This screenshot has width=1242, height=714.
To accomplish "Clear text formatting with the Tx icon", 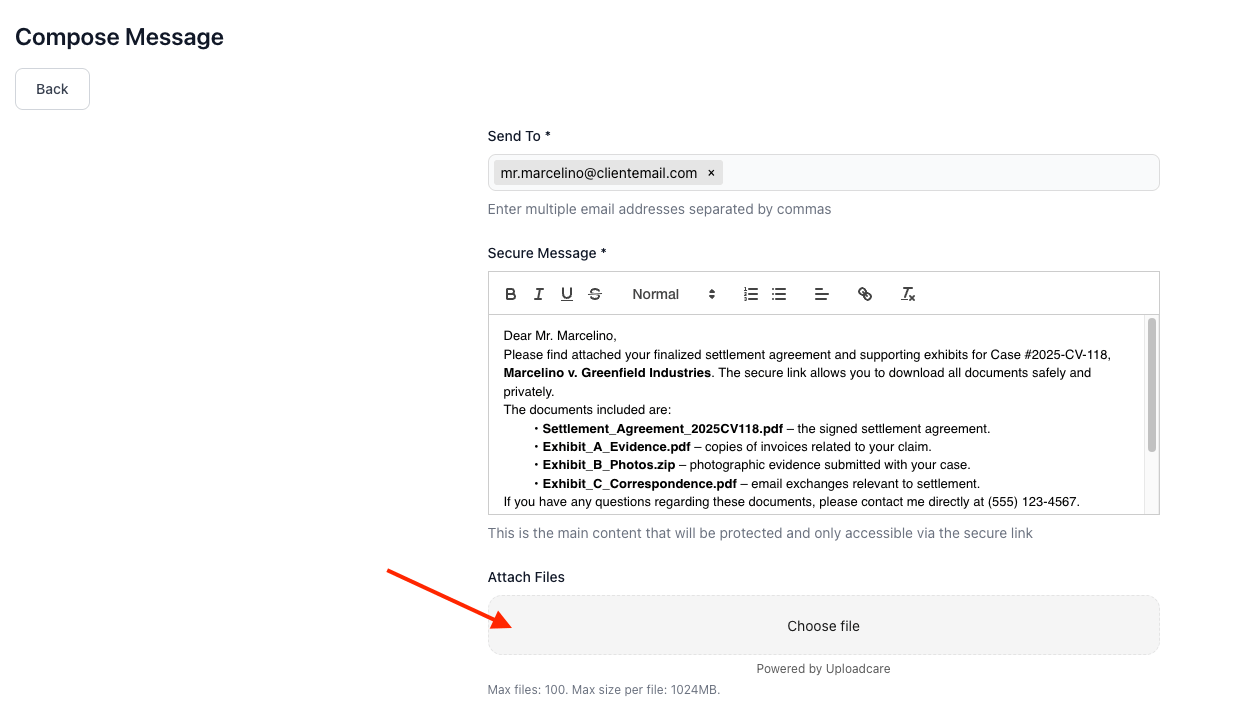I will [908, 294].
